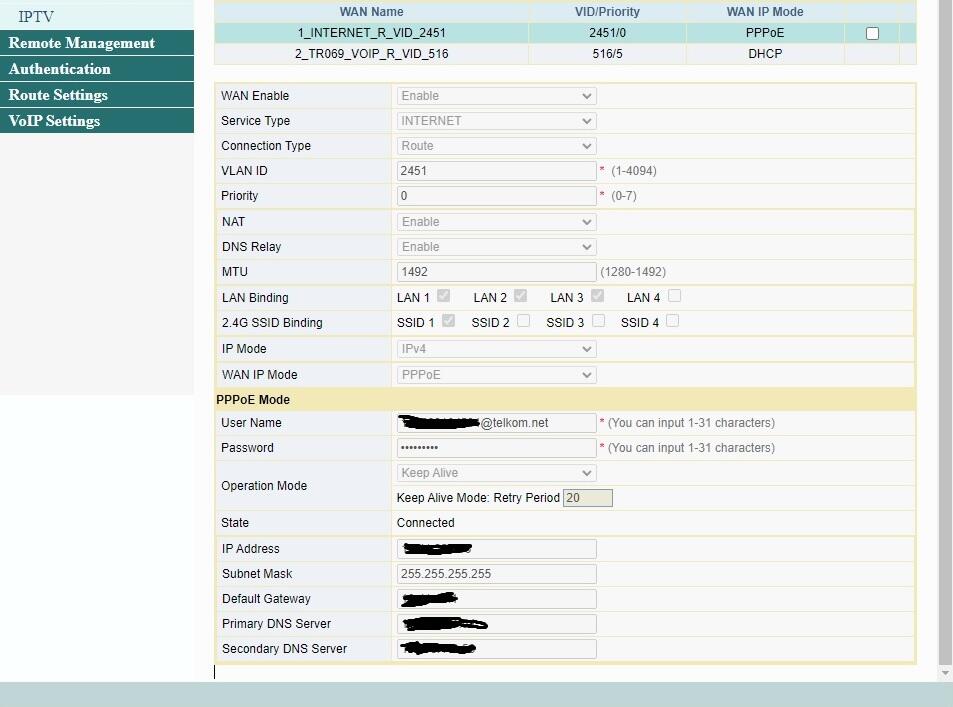
Task: Click the Retry Period field
Action: click(x=587, y=498)
